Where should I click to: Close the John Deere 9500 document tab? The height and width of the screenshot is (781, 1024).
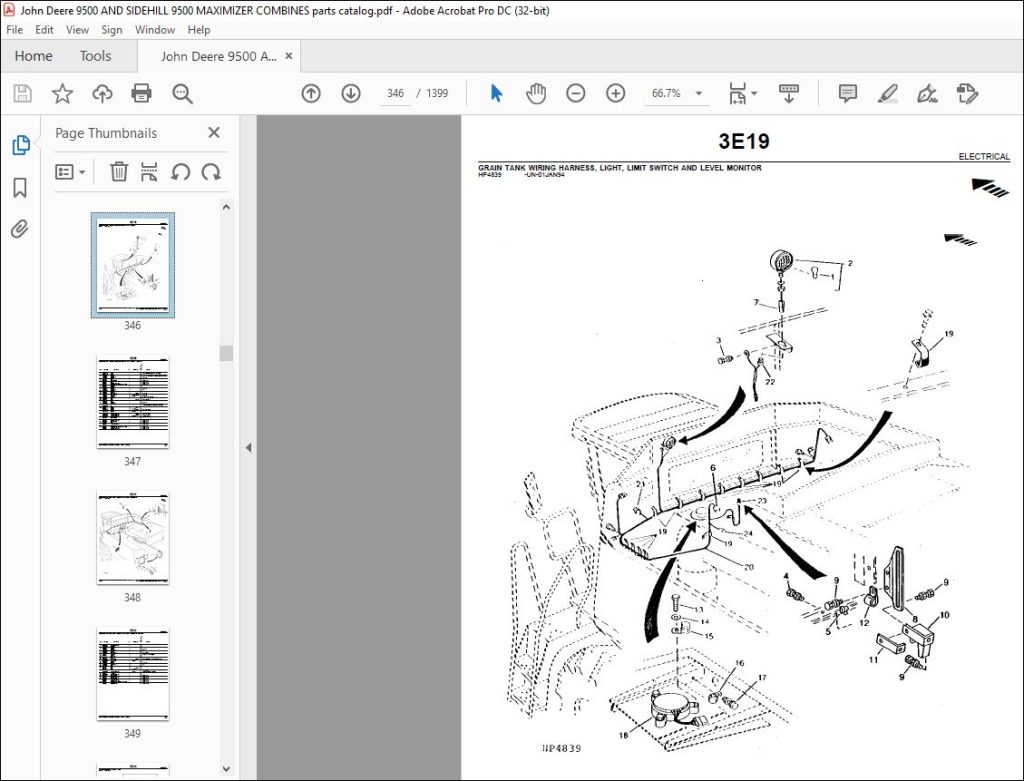tap(289, 56)
